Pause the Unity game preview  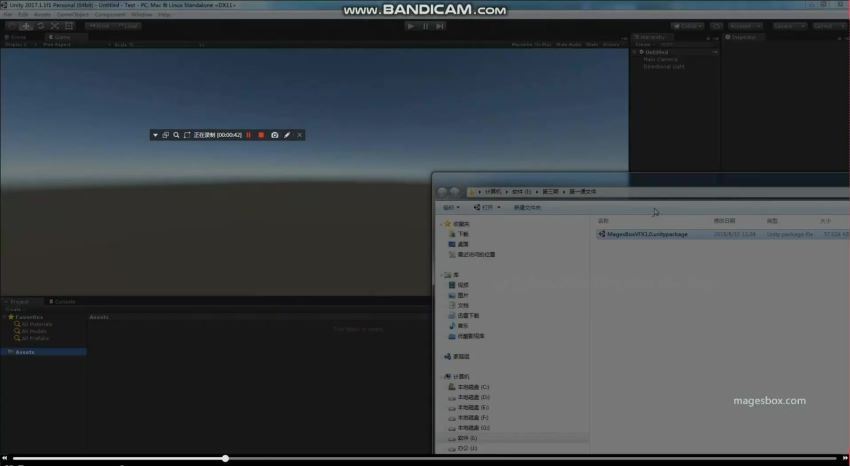point(426,26)
